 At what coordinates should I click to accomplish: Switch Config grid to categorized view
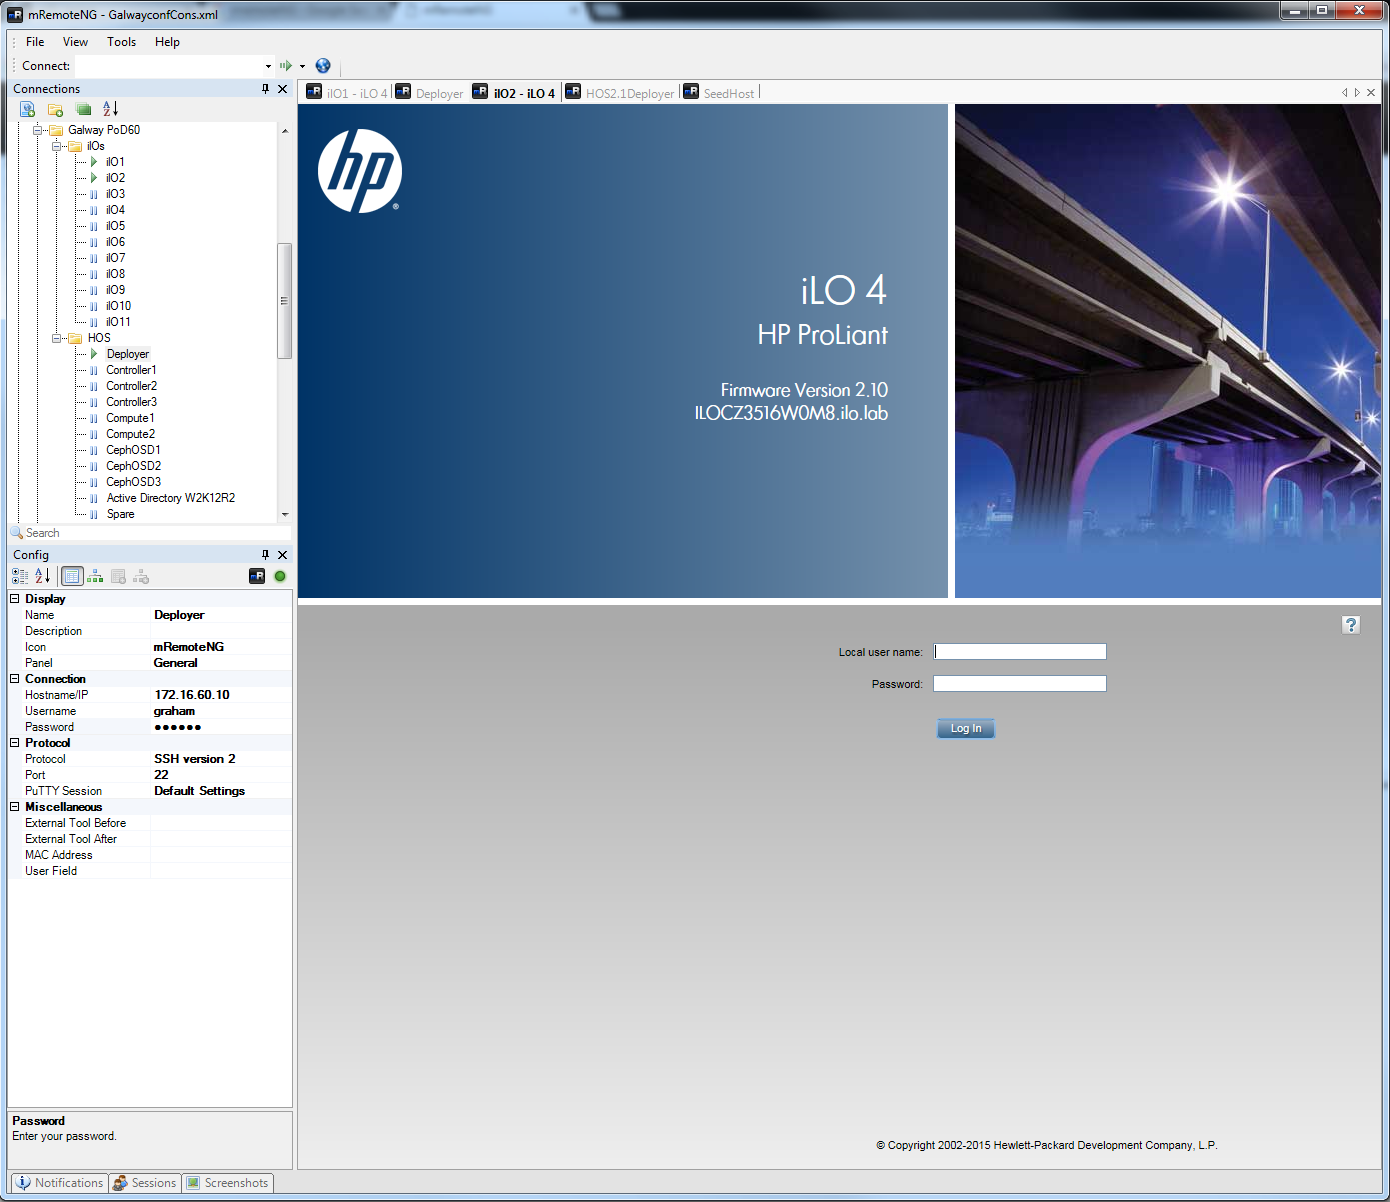20,576
